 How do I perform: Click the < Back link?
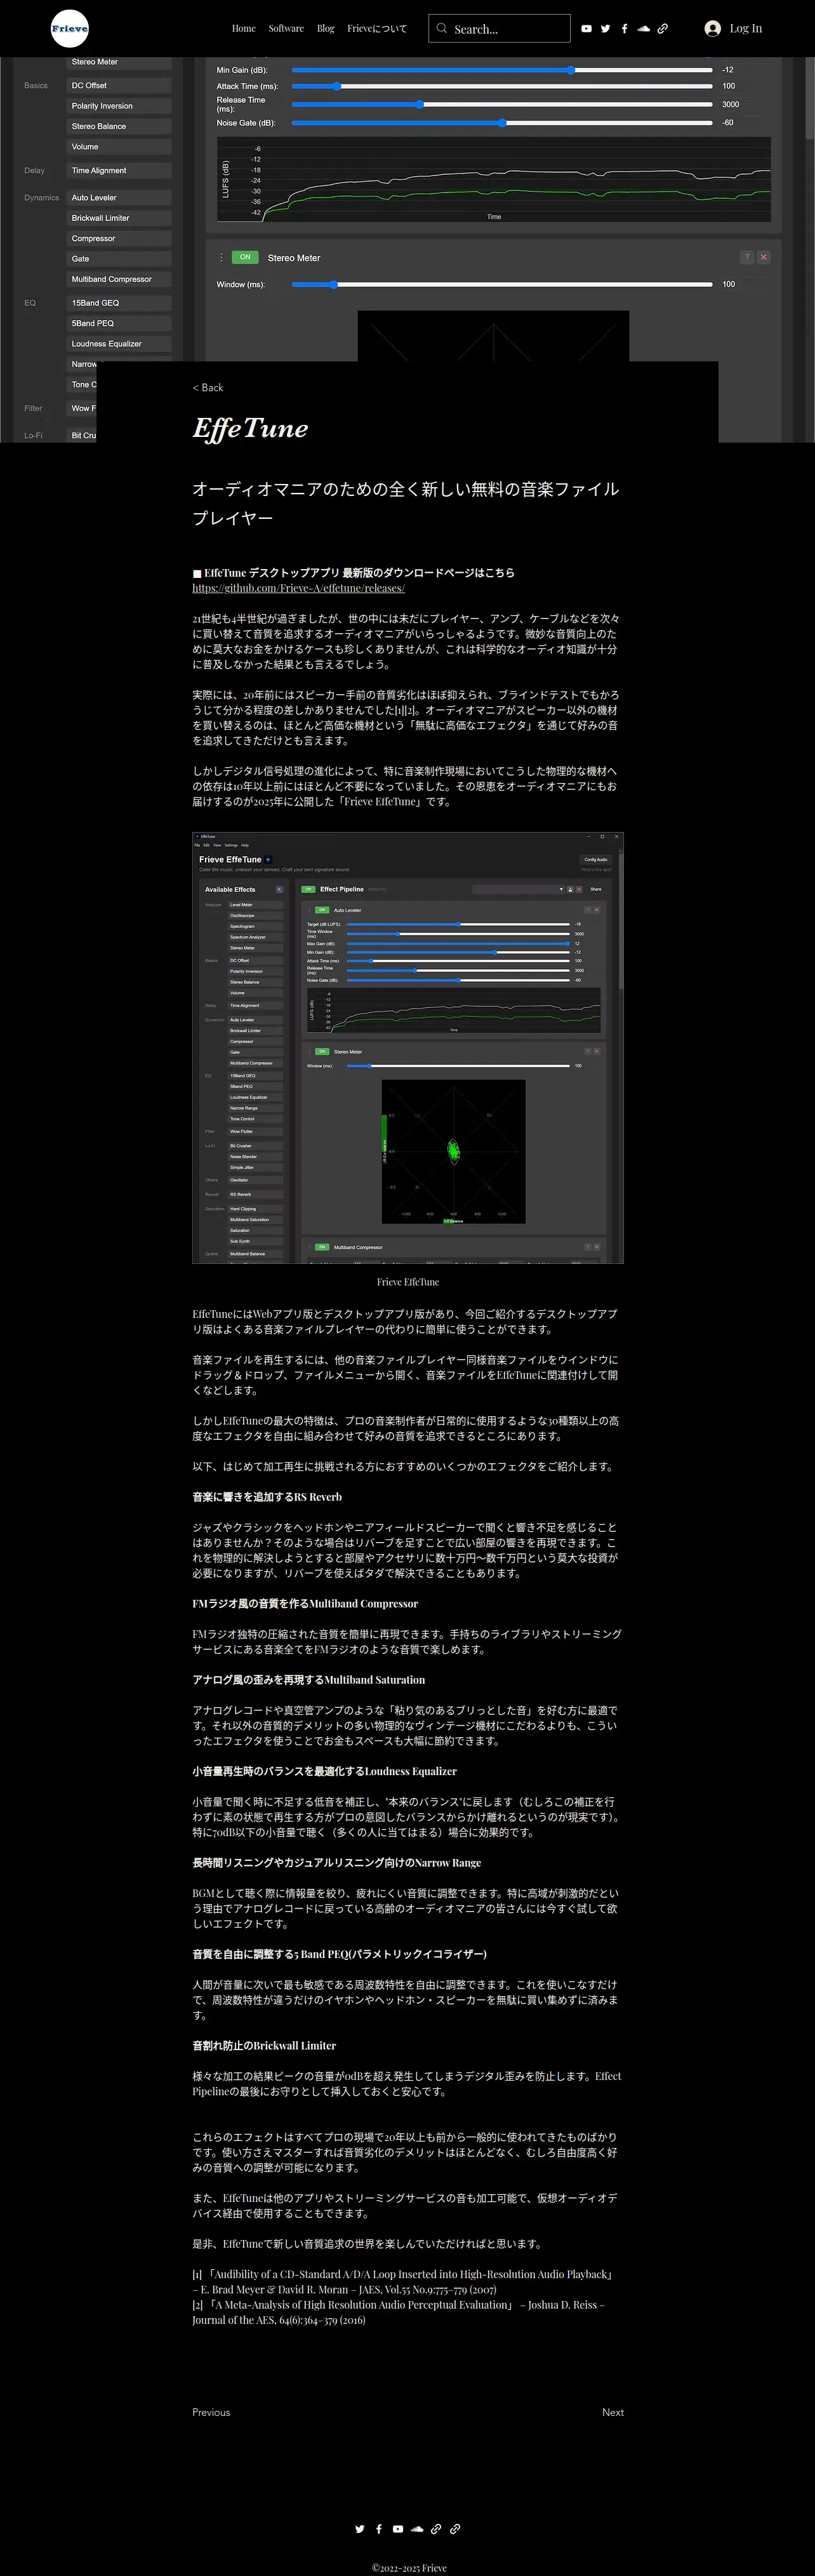(x=208, y=388)
